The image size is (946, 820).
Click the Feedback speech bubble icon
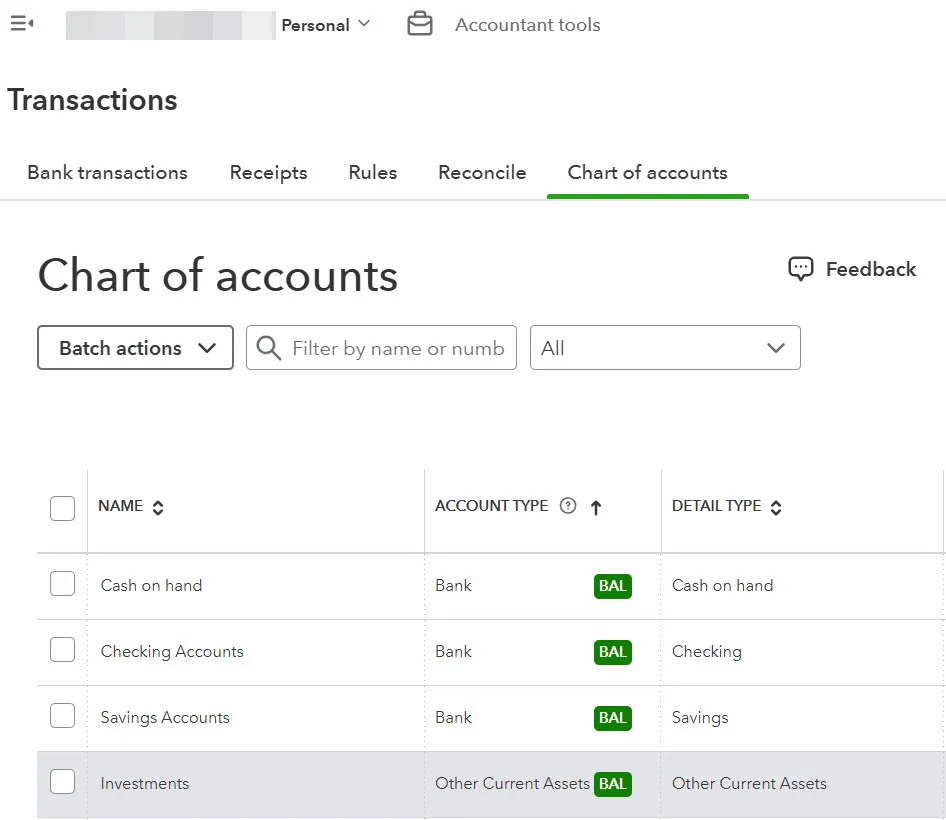coord(800,269)
